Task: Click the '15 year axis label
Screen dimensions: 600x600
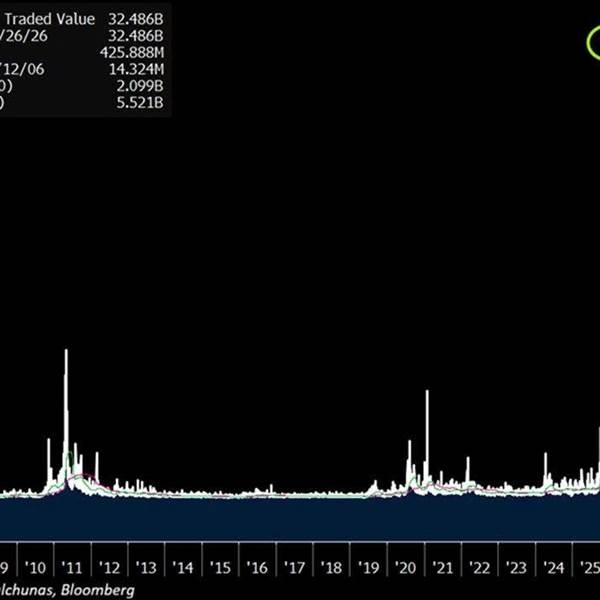Action: (x=220, y=567)
